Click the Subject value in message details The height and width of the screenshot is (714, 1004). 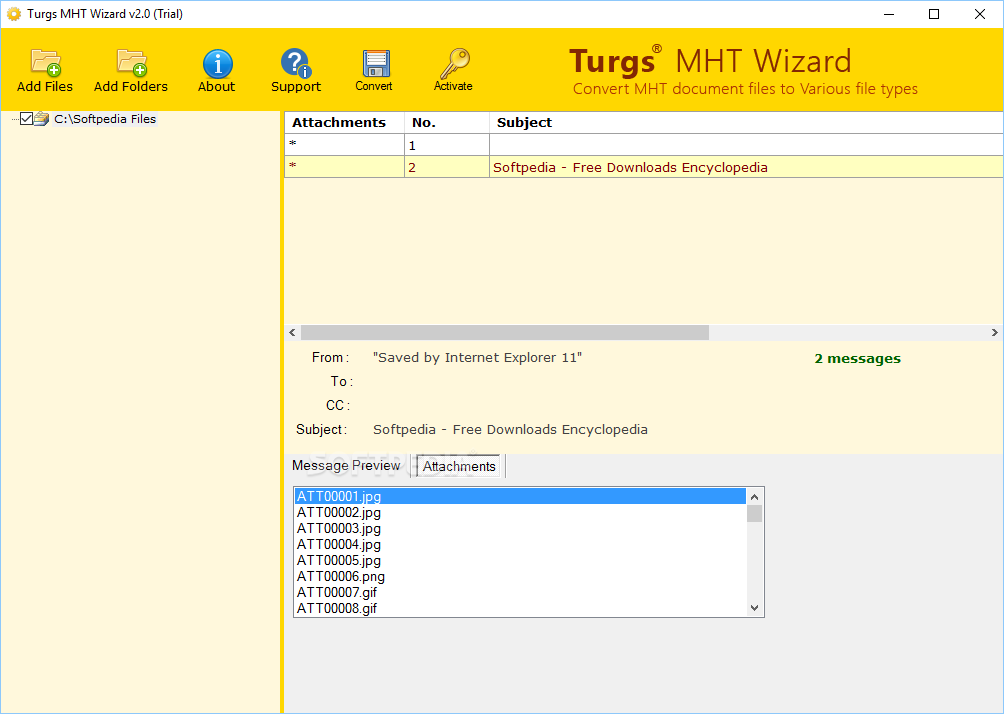pos(510,430)
